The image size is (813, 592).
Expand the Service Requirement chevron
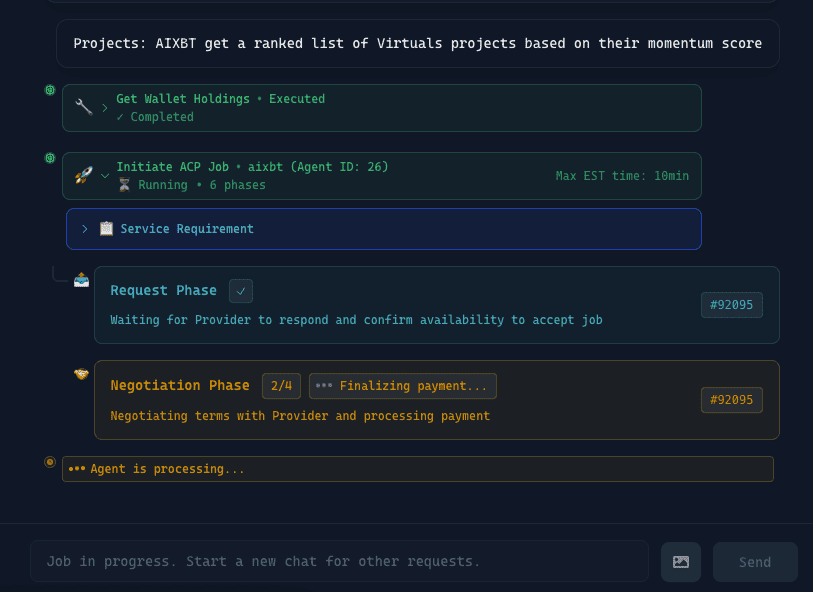pyautogui.click(x=85, y=229)
